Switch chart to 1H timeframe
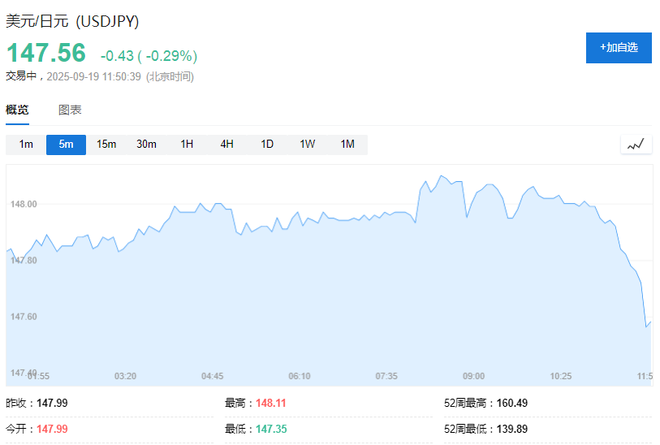Screen dimensions: 660x445 pos(187,145)
